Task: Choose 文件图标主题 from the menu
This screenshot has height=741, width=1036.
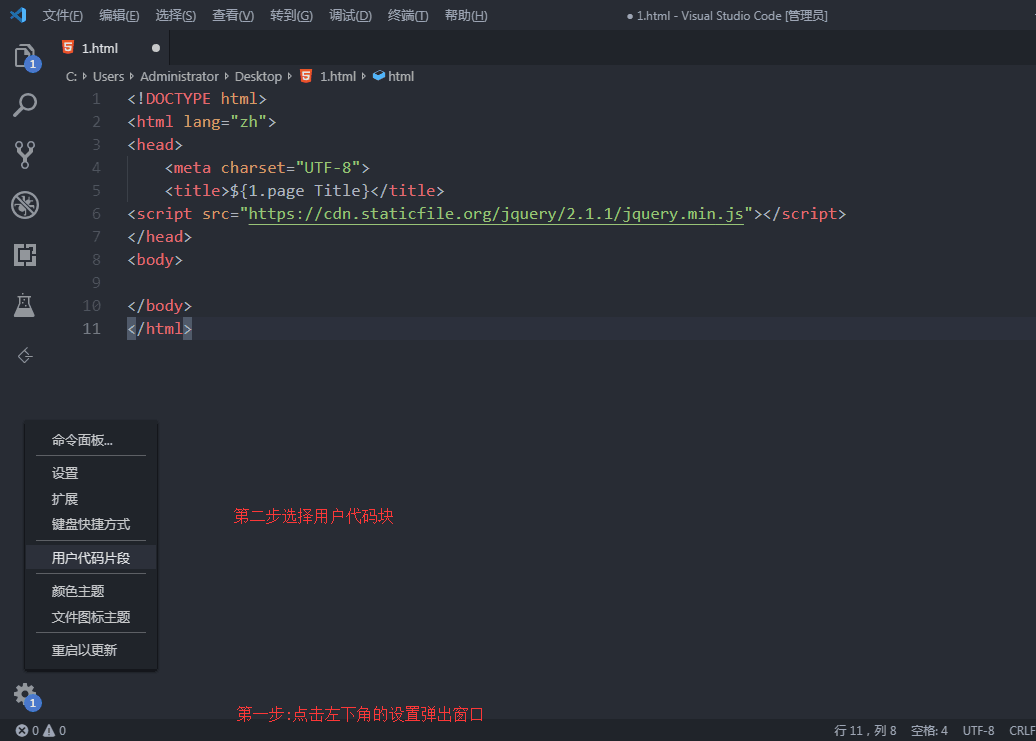Action: click(91, 617)
